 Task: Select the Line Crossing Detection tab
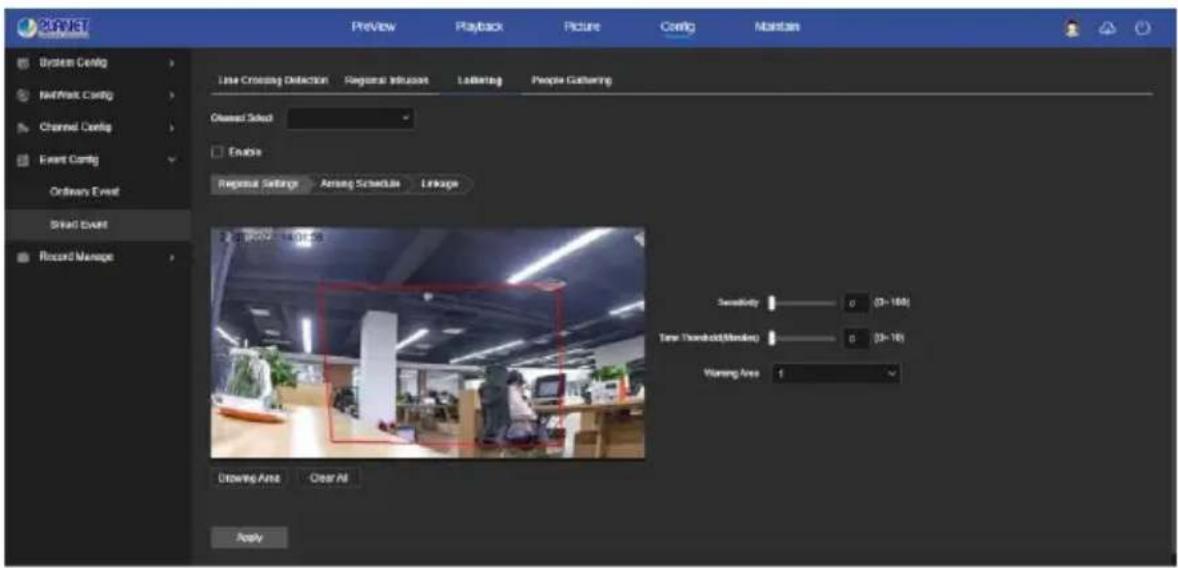[273, 80]
